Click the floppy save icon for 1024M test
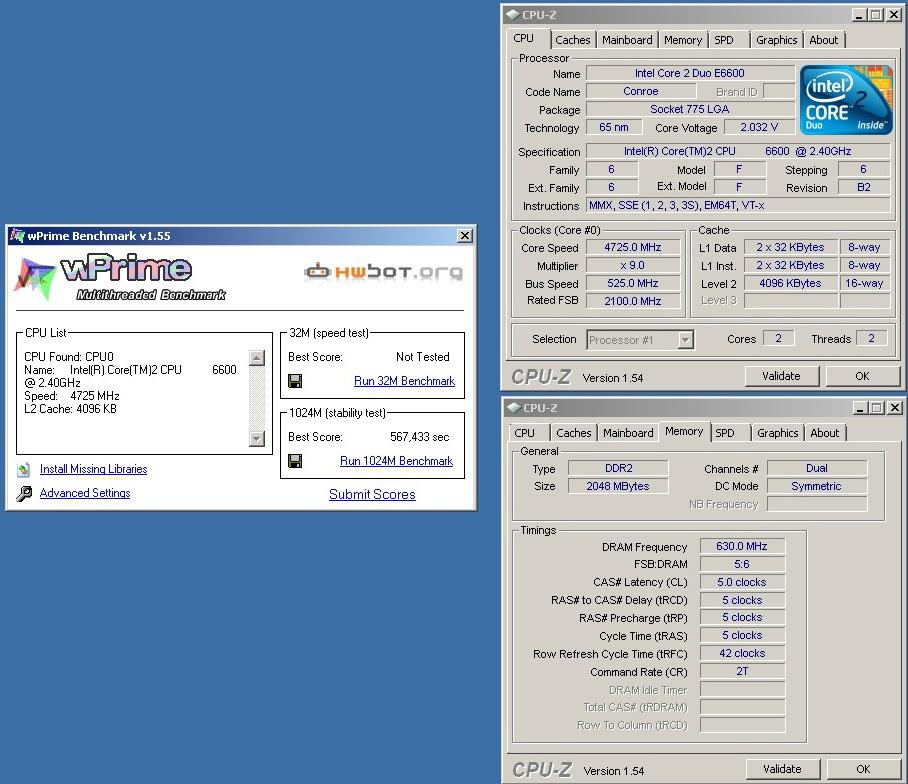The width and height of the screenshot is (908, 784). coord(295,461)
